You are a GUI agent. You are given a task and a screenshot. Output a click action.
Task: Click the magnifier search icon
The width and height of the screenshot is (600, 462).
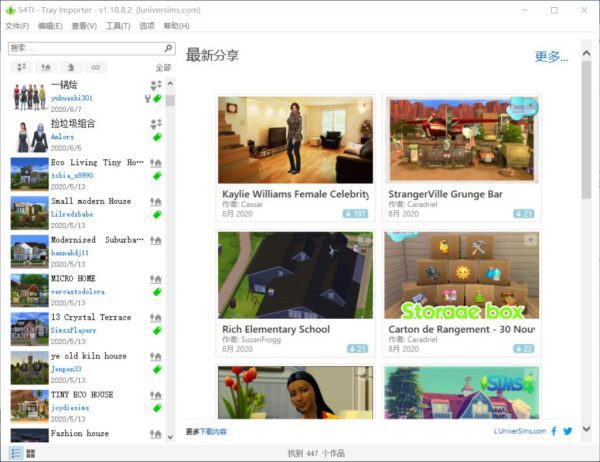[x=168, y=48]
